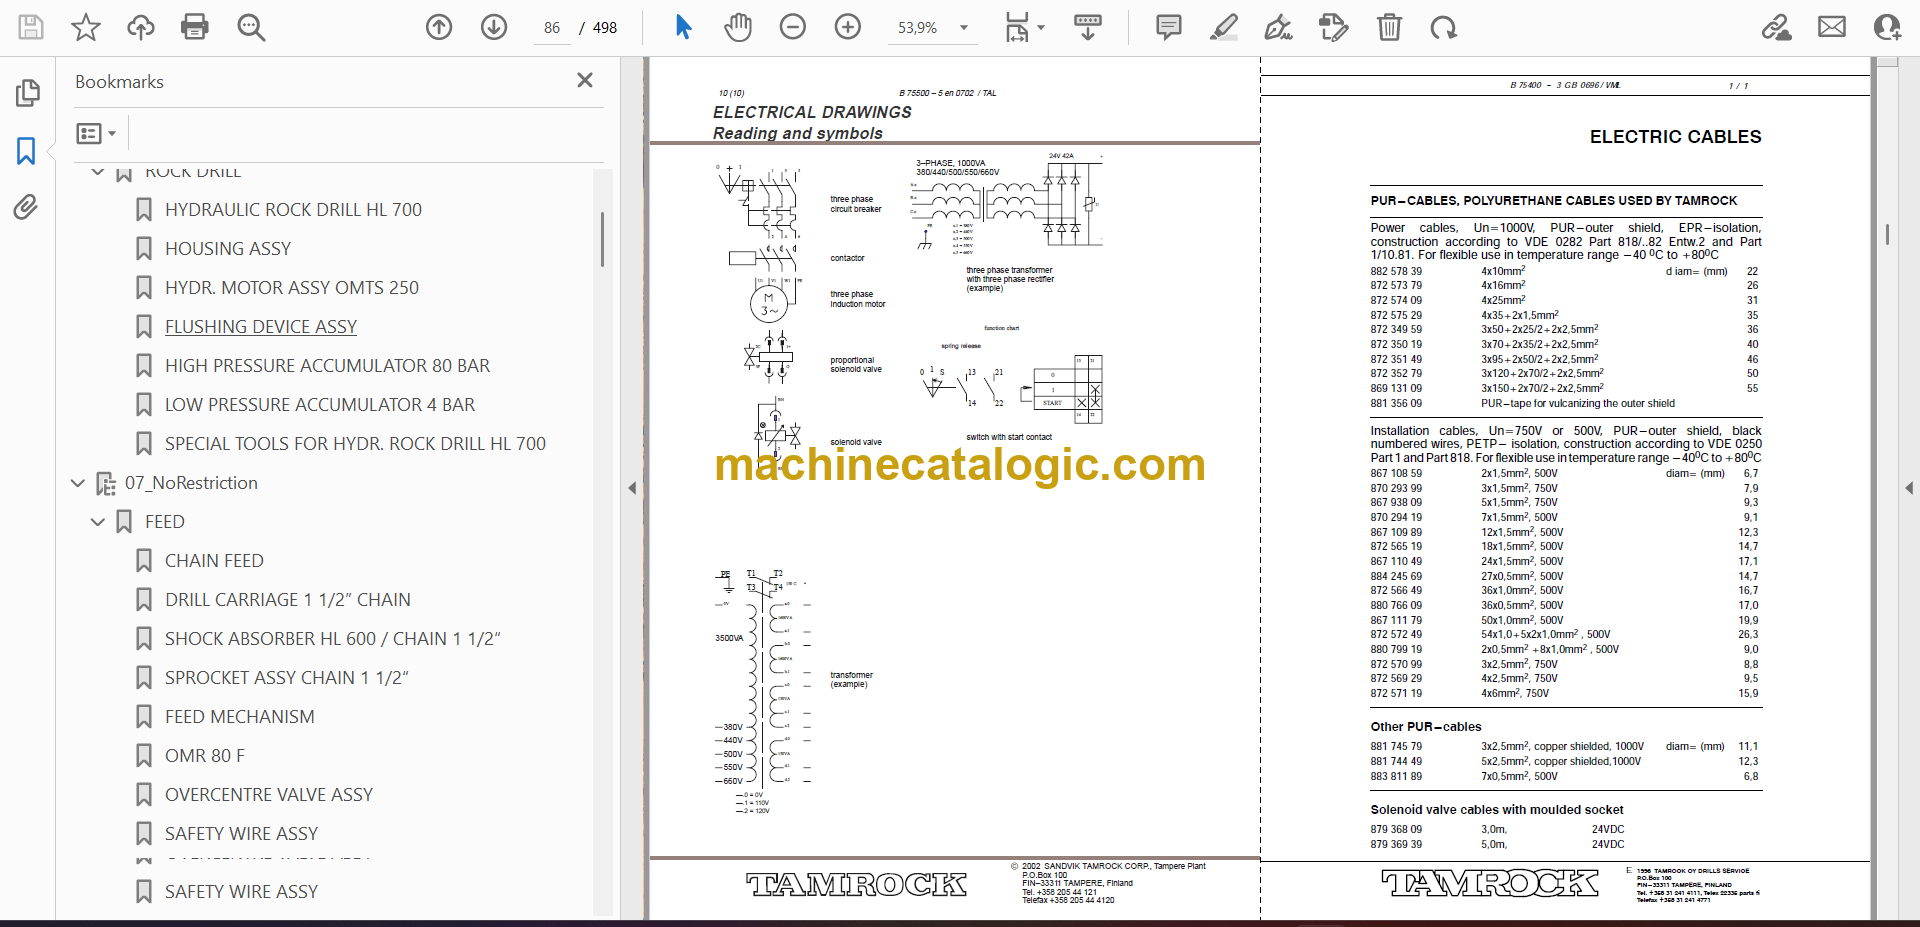The width and height of the screenshot is (1920, 927).
Task: Collapse the FEED bookmark group
Action: (98, 522)
